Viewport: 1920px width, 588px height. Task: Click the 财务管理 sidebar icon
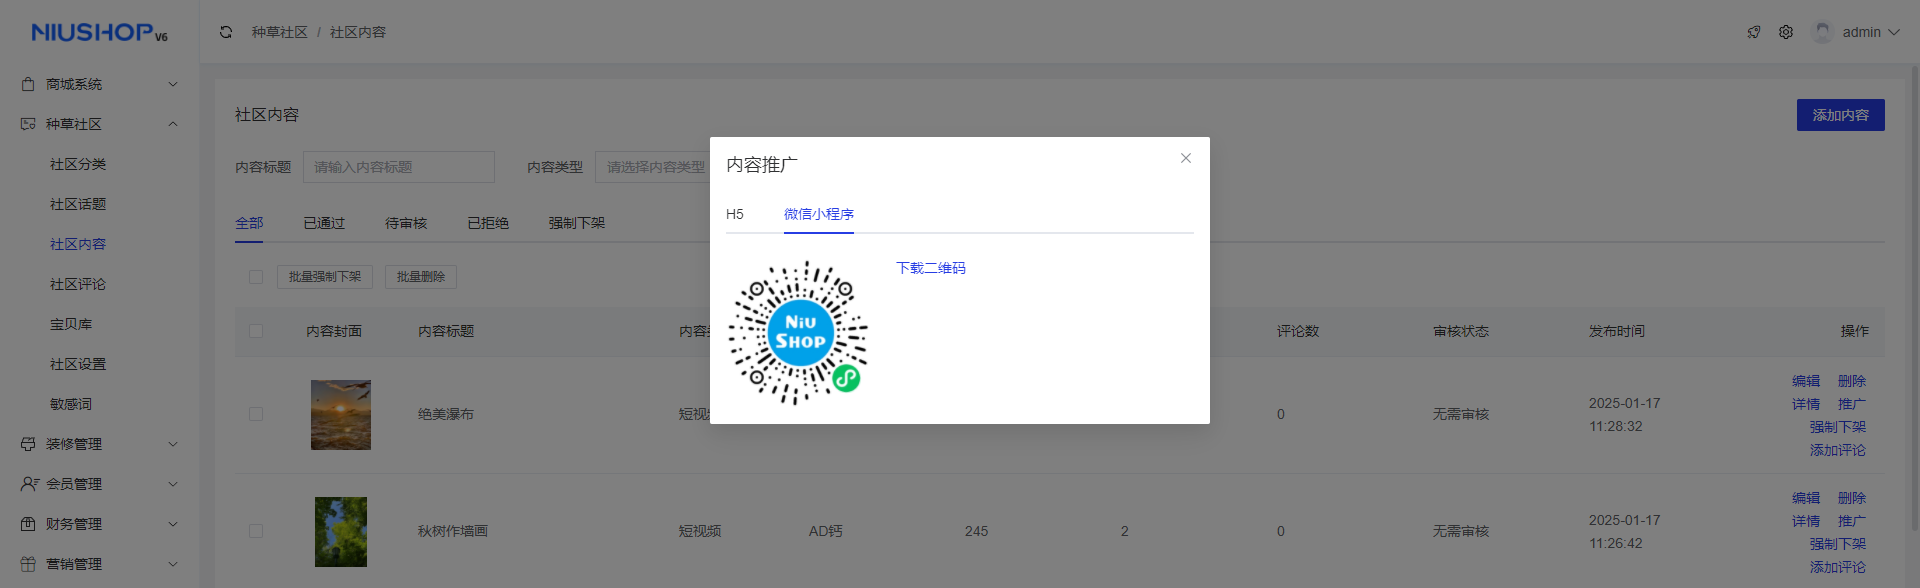coord(28,524)
